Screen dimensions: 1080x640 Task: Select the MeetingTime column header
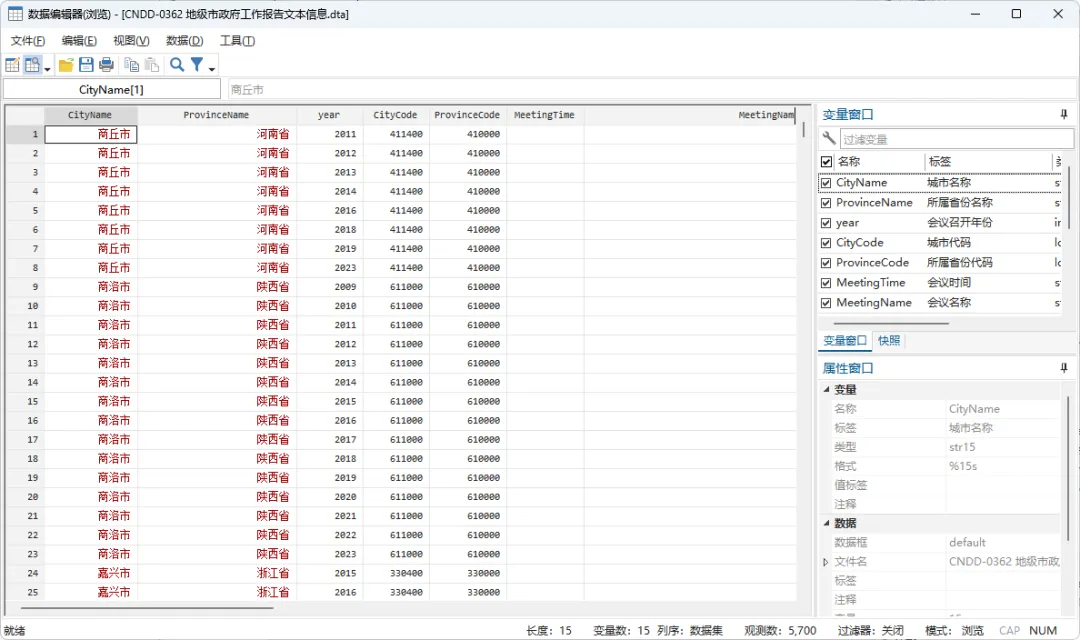point(544,115)
